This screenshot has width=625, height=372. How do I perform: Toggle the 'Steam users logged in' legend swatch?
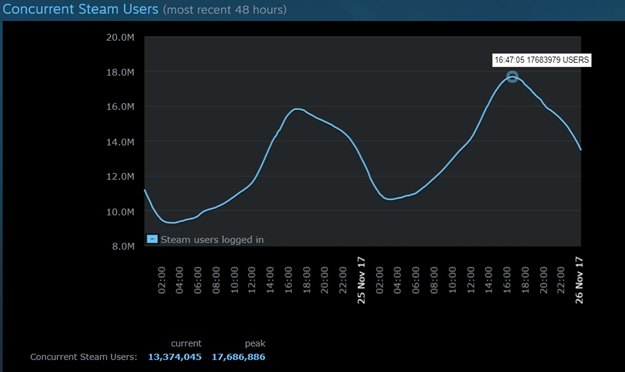(152, 239)
